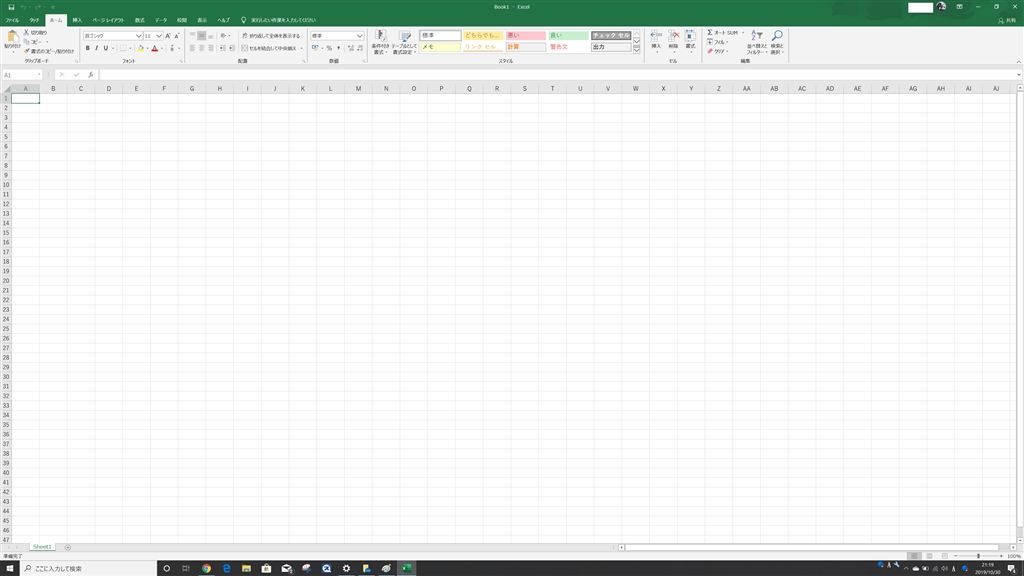Expand the number format dropdown (標準)
This screenshot has height=576, width=1024.
[x=360, y=36]
